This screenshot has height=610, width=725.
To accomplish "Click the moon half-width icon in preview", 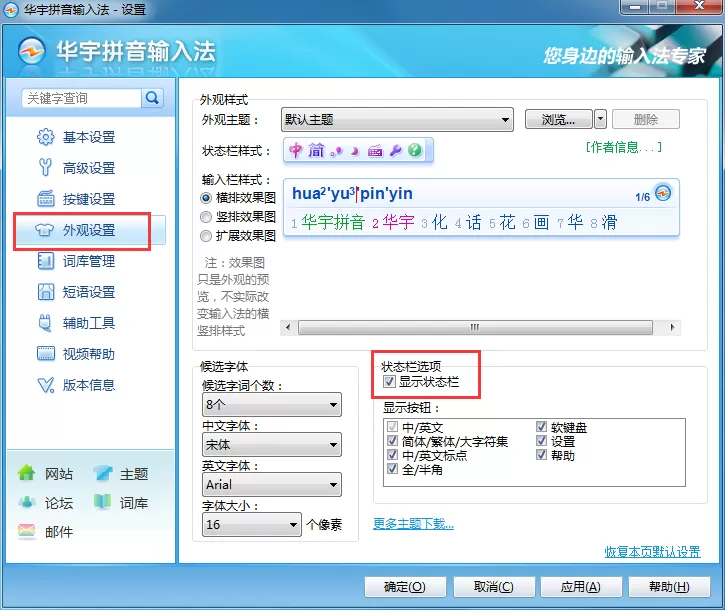I will 355,151.
